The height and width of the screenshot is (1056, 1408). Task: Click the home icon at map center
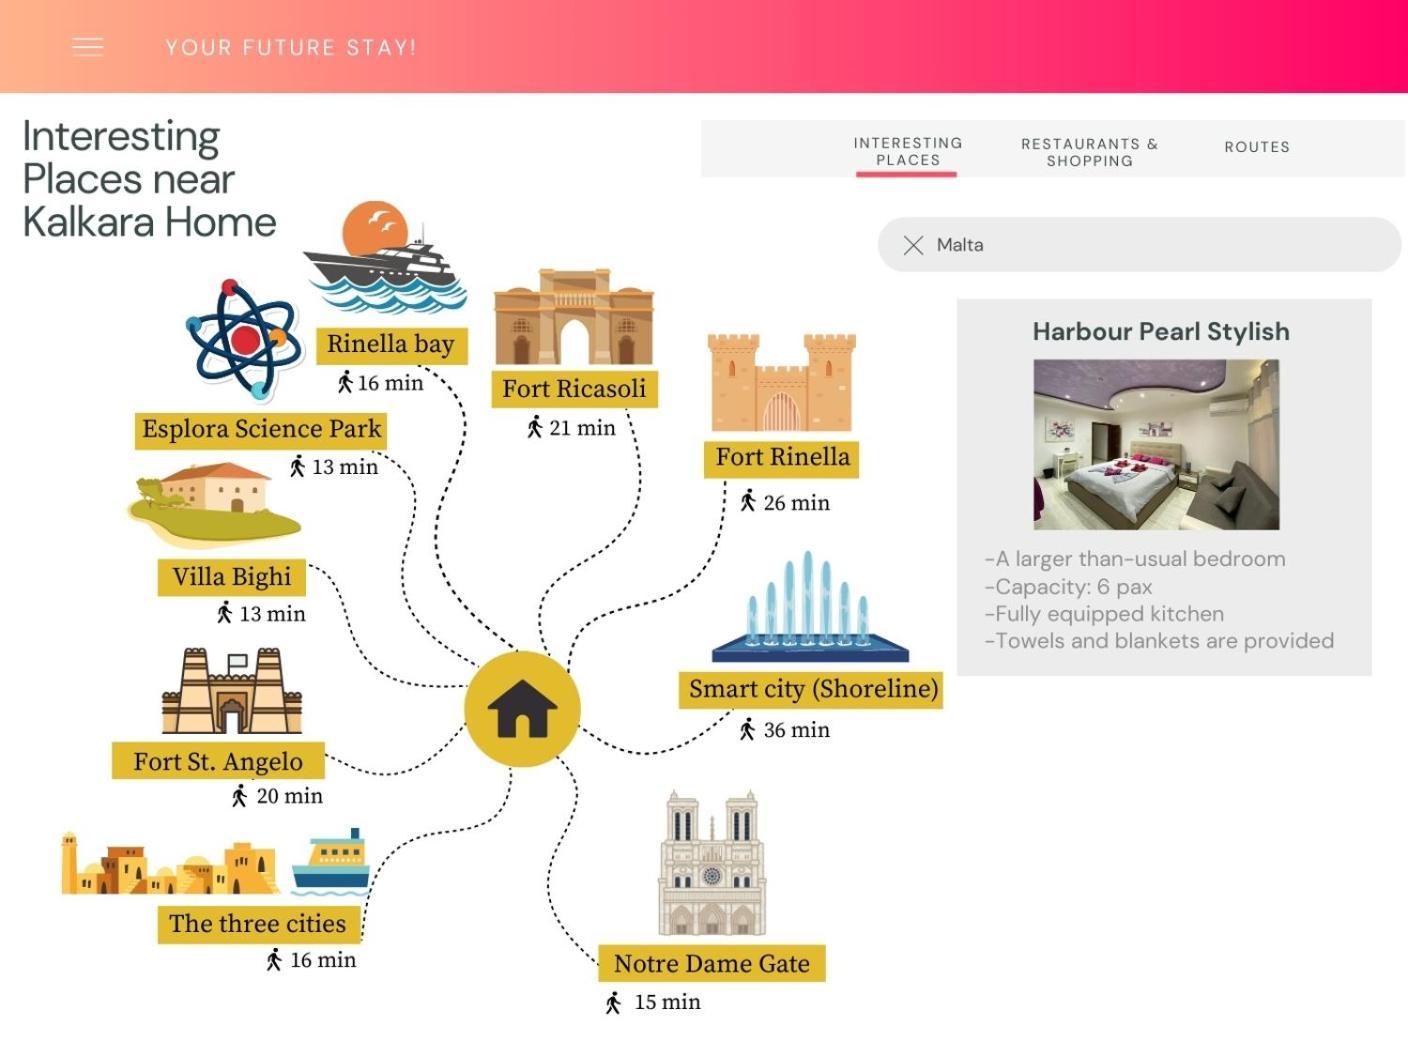522,709
